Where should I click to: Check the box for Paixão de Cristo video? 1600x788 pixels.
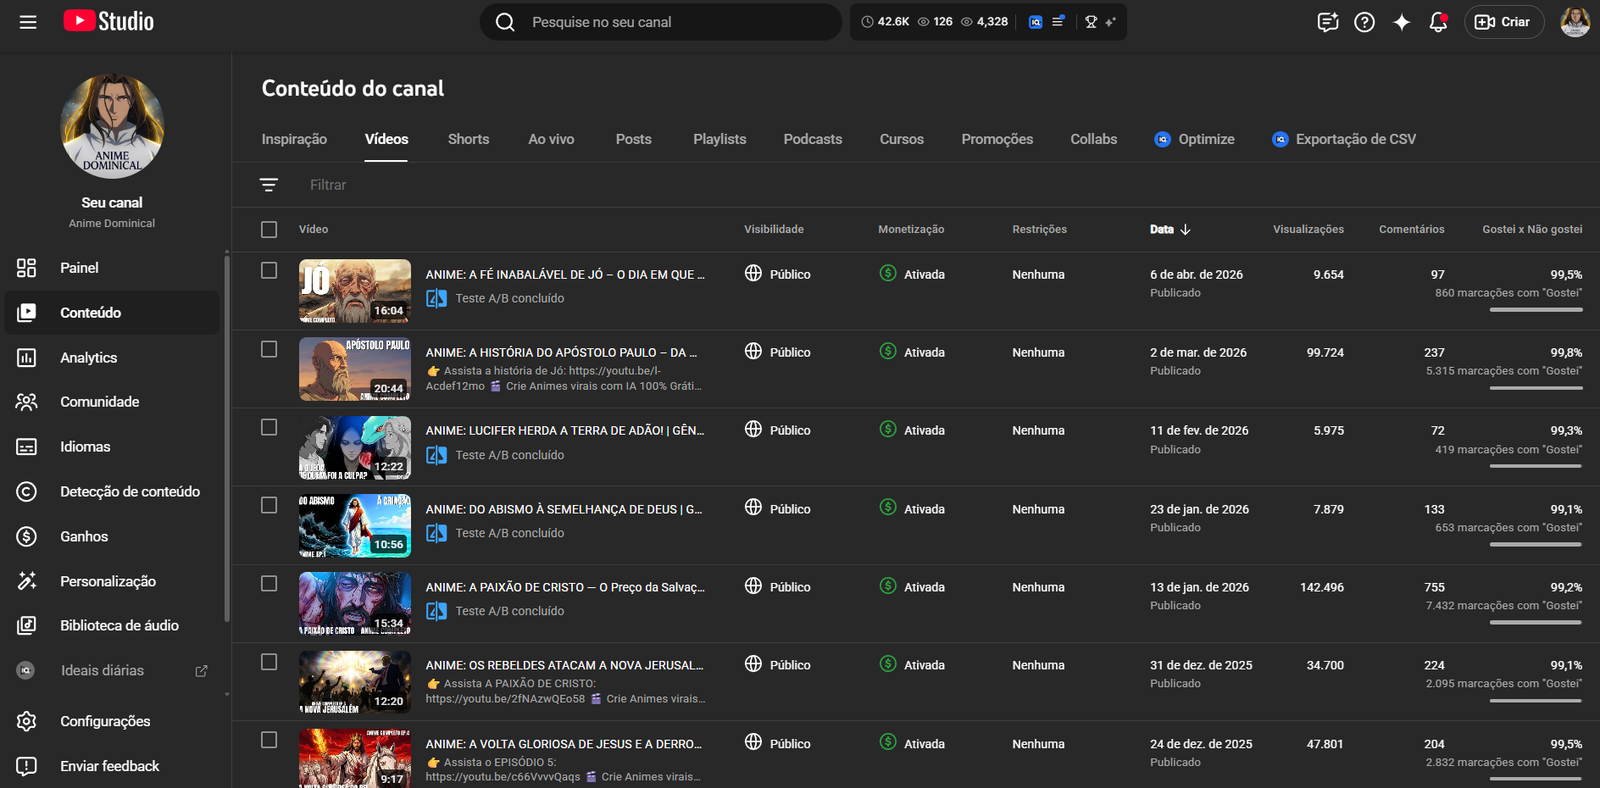point(269,583)
